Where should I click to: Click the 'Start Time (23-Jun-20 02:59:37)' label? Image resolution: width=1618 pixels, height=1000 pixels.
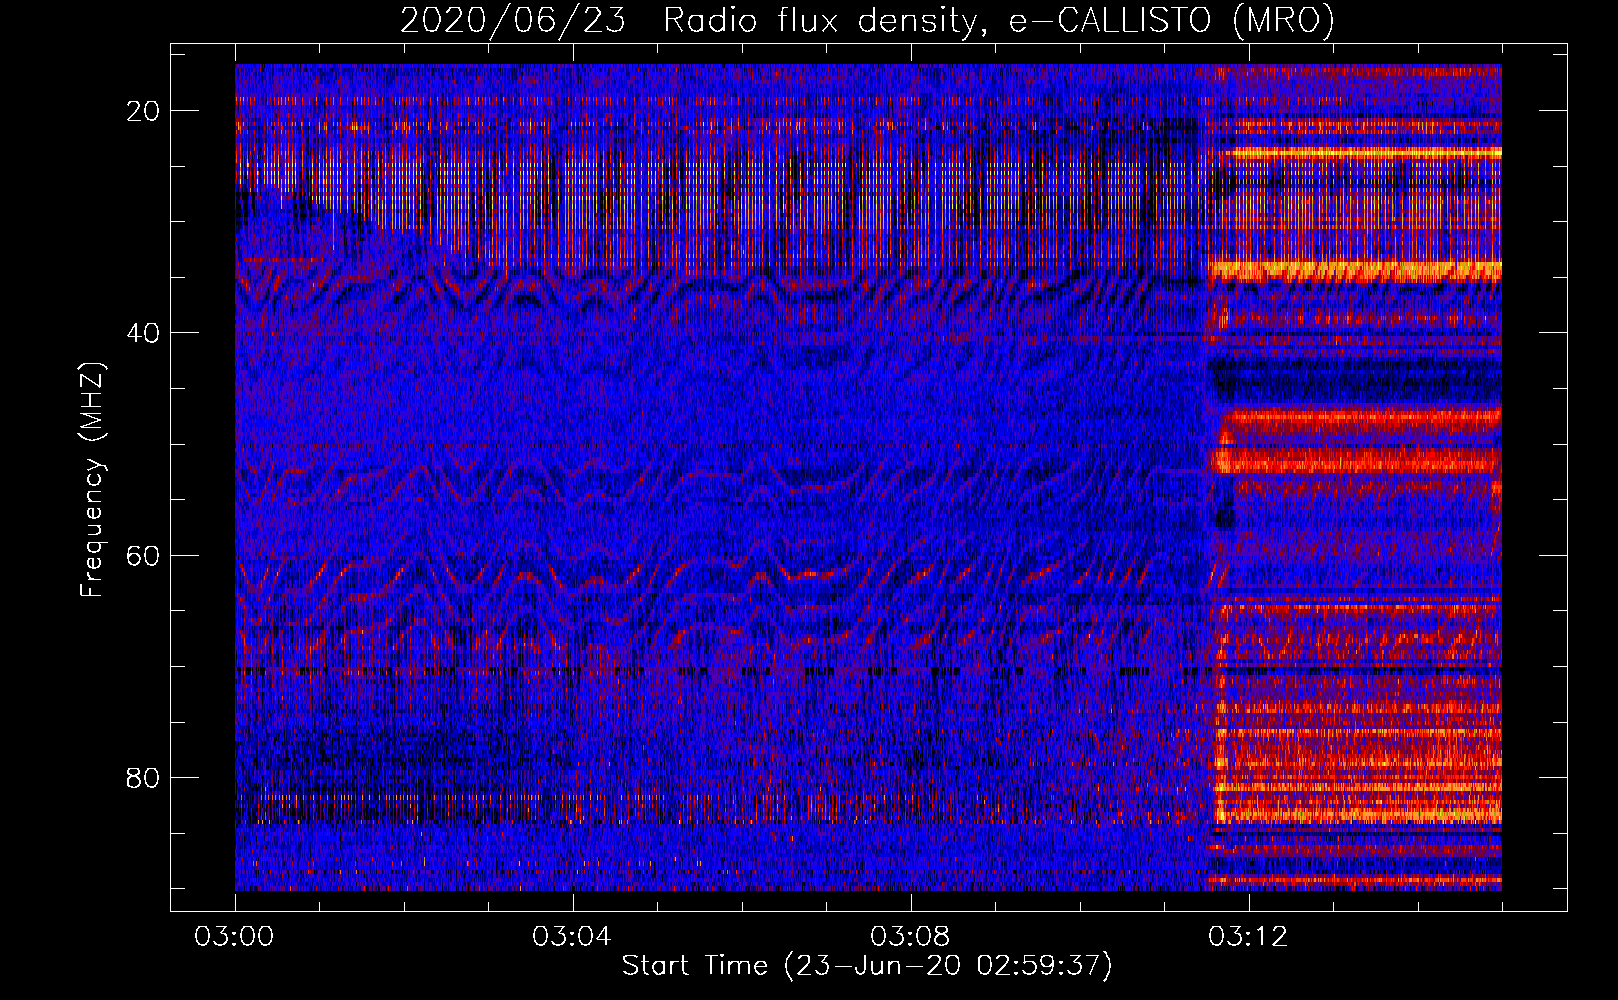point(867,966)
